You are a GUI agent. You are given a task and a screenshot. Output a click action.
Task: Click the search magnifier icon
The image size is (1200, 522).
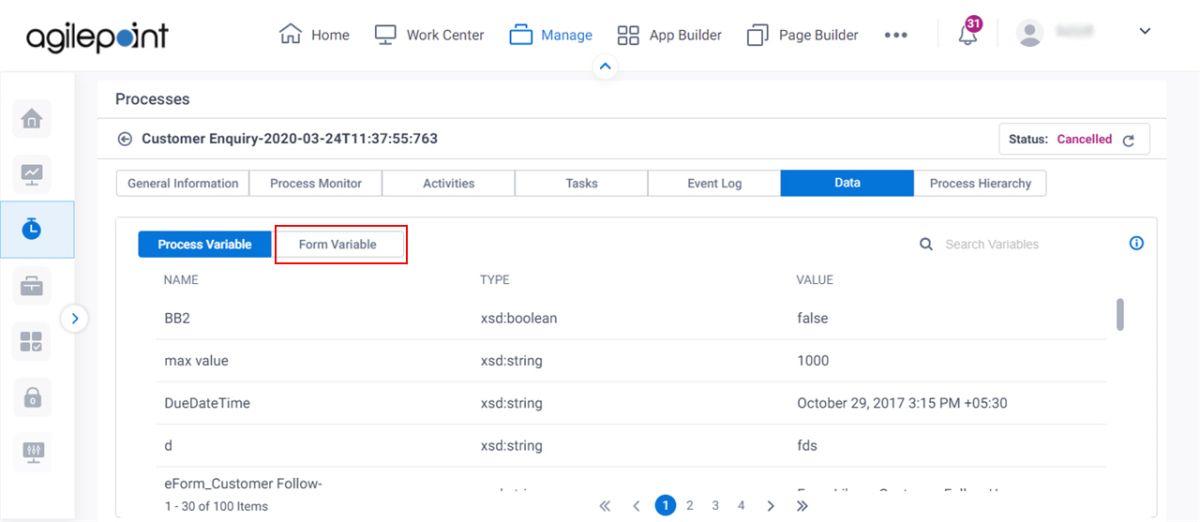pos(926,244)
